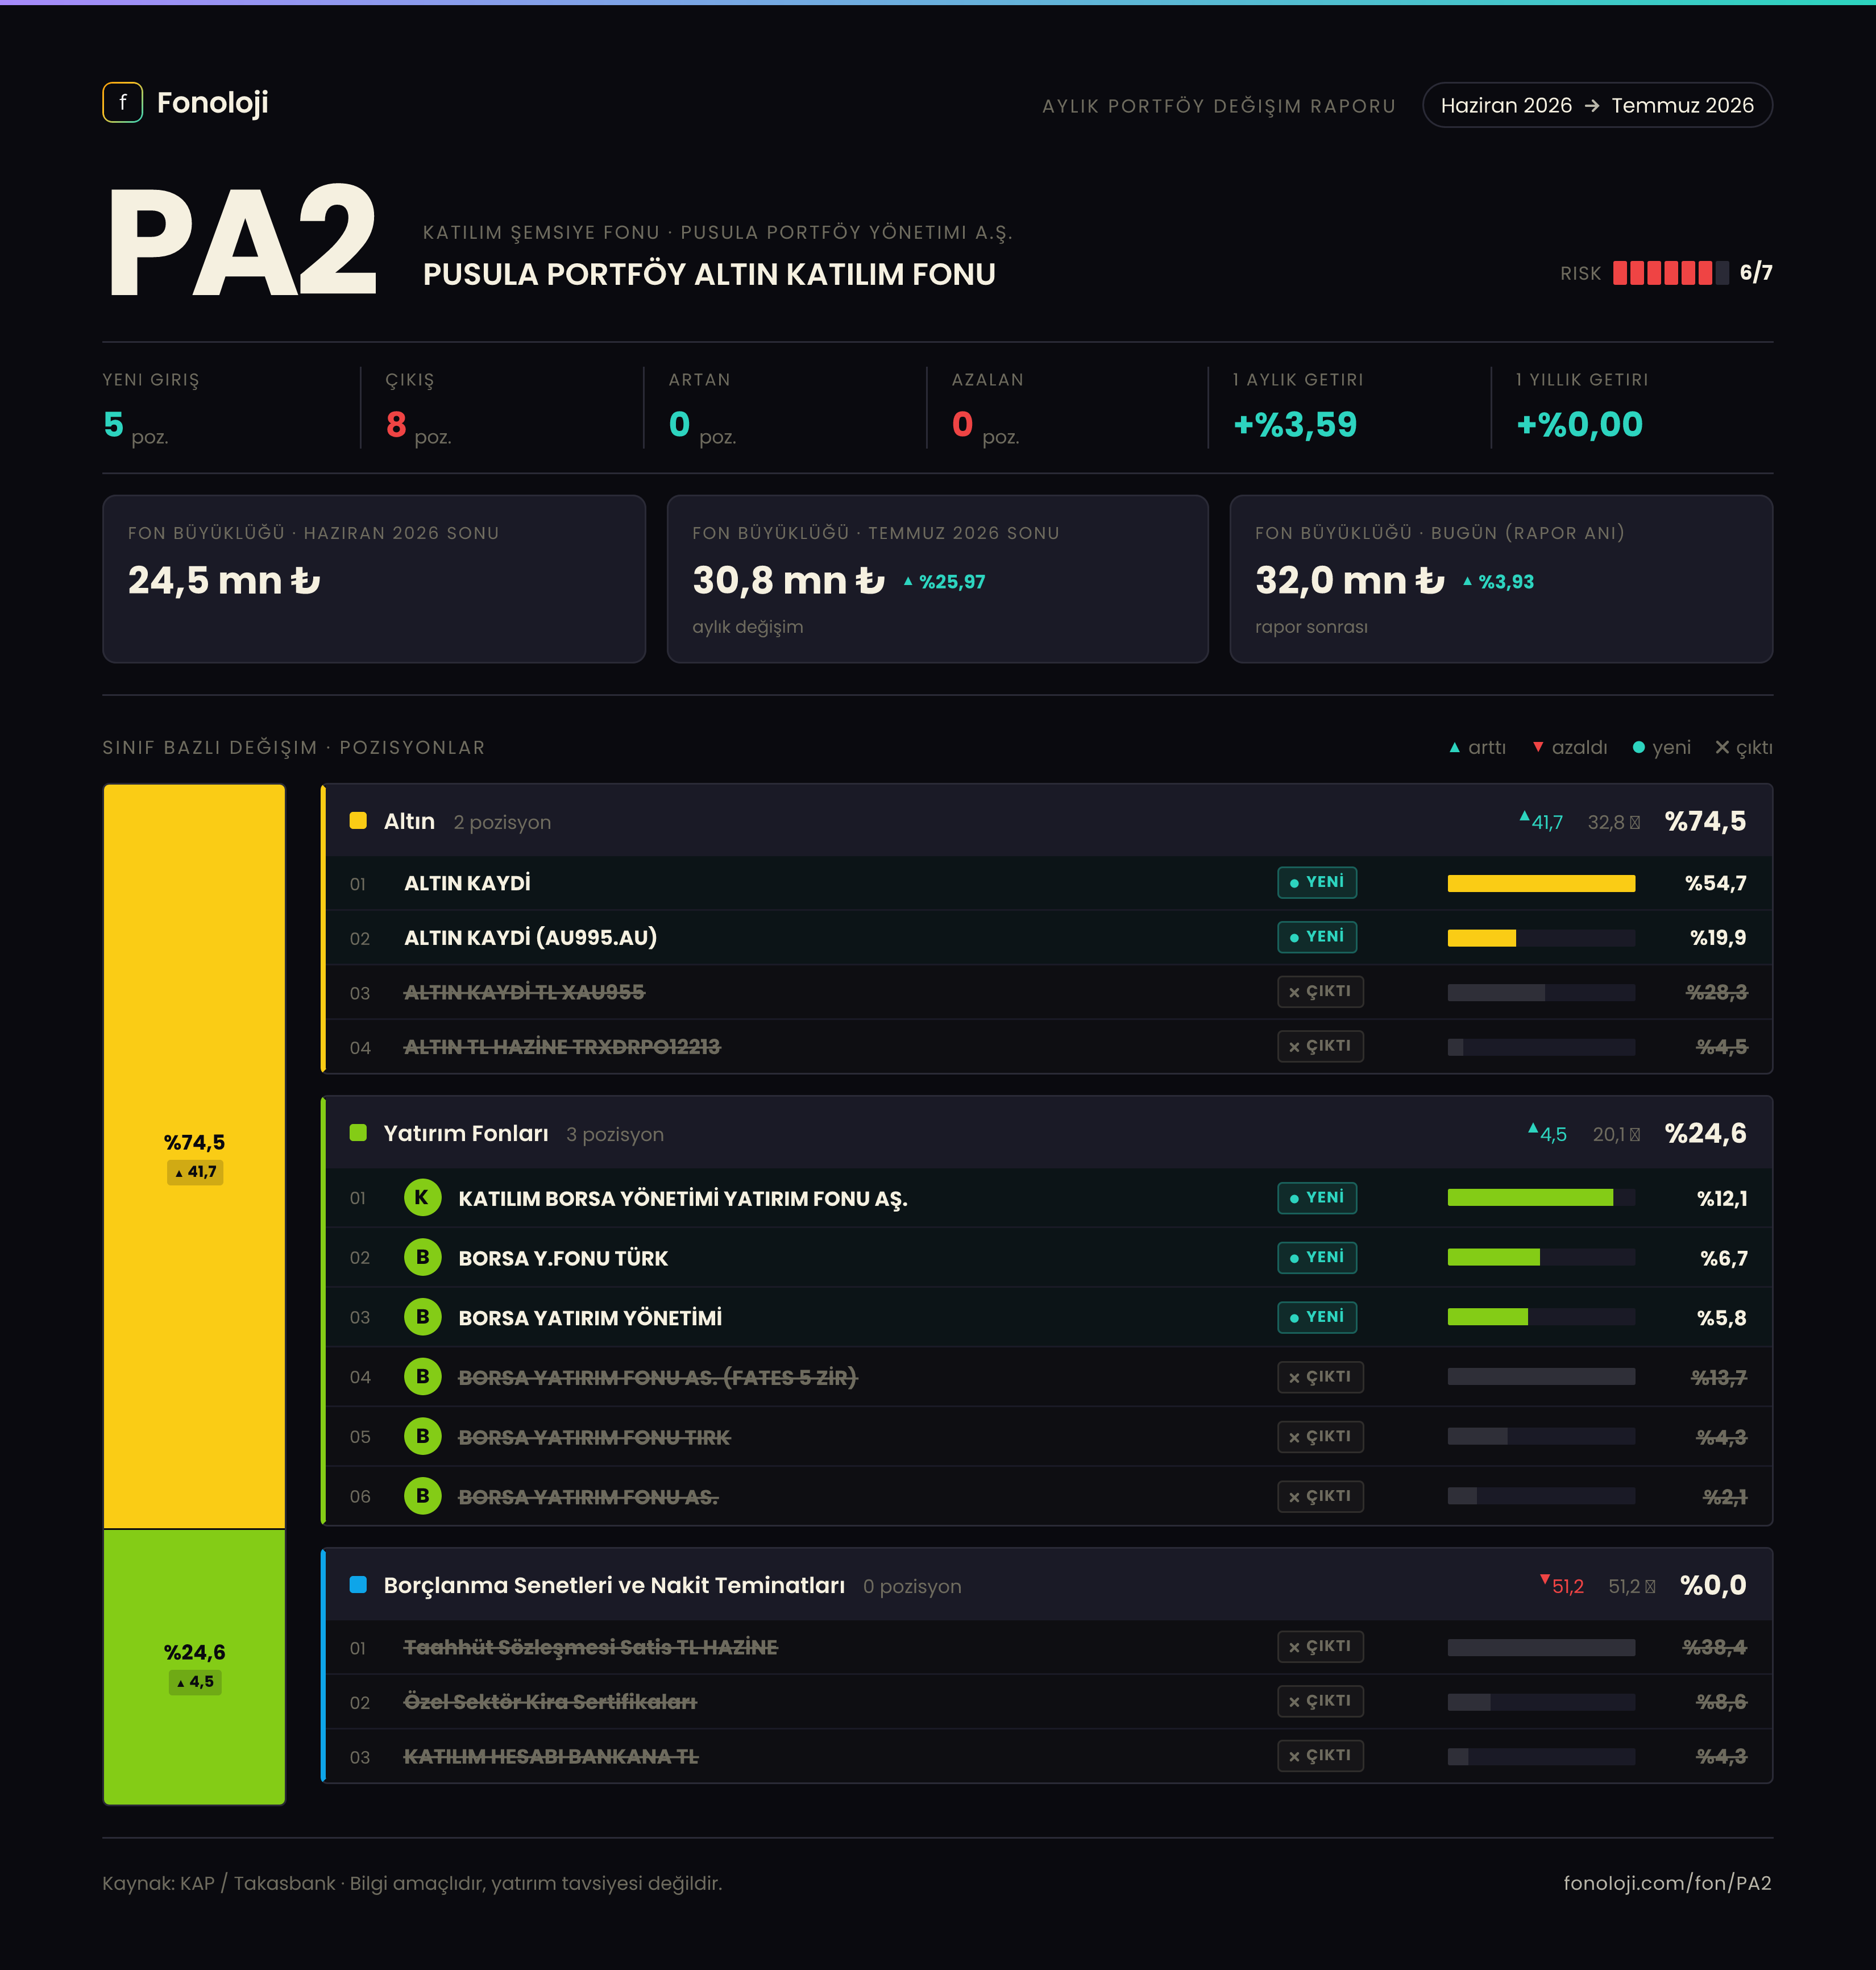The height and width of the screenshot is (1970, 1876).
Task: Click the B icon of the FATES 5 ZİR fund
Action: point(422,1377)
